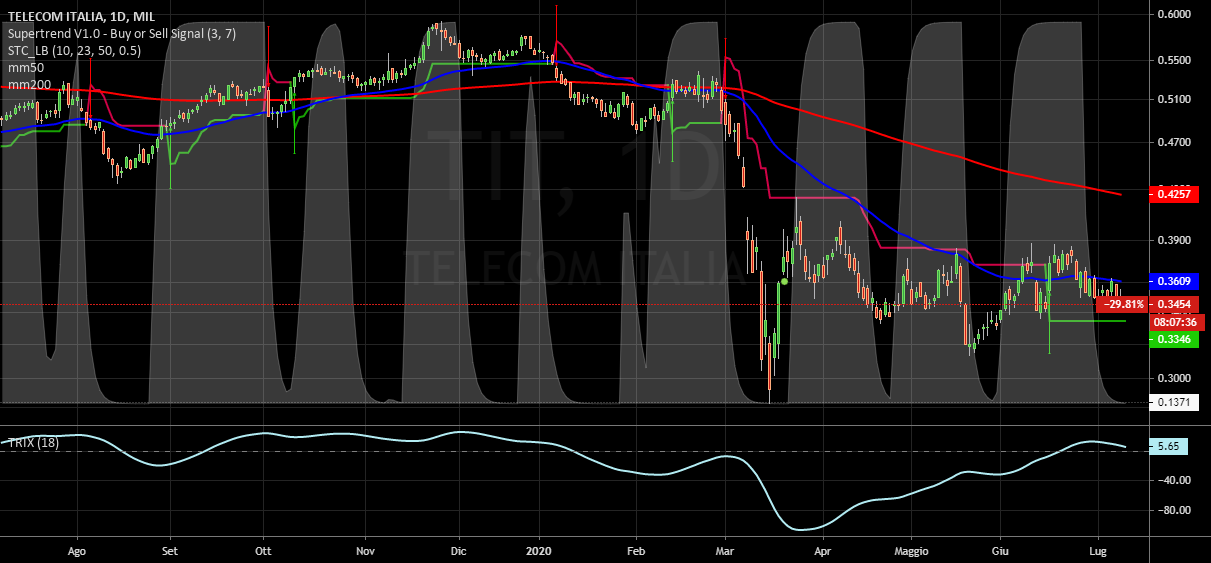Click the Lug month label
Screen dimensions: 1211x563
click(x=1097, y=550)
